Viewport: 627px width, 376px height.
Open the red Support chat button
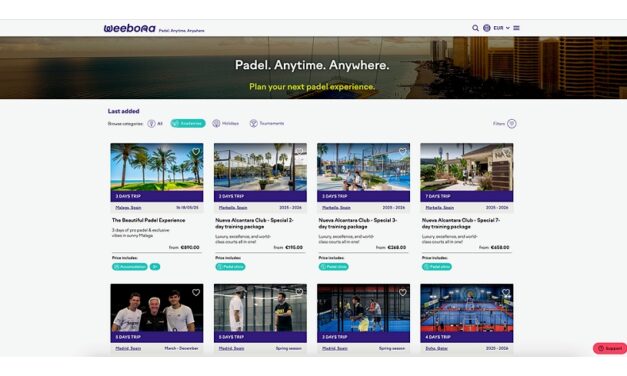pos(610,348)
